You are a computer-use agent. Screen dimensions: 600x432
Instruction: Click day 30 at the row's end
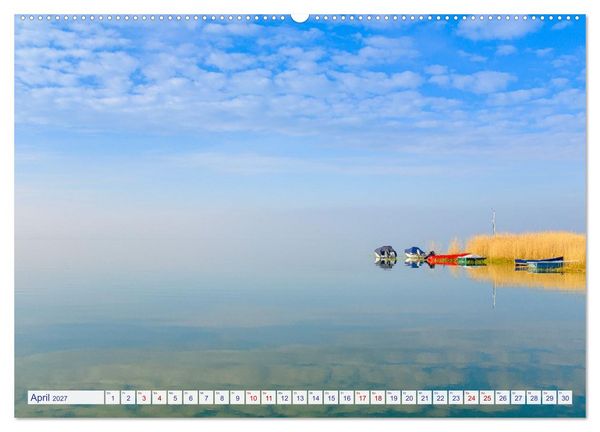565,397
